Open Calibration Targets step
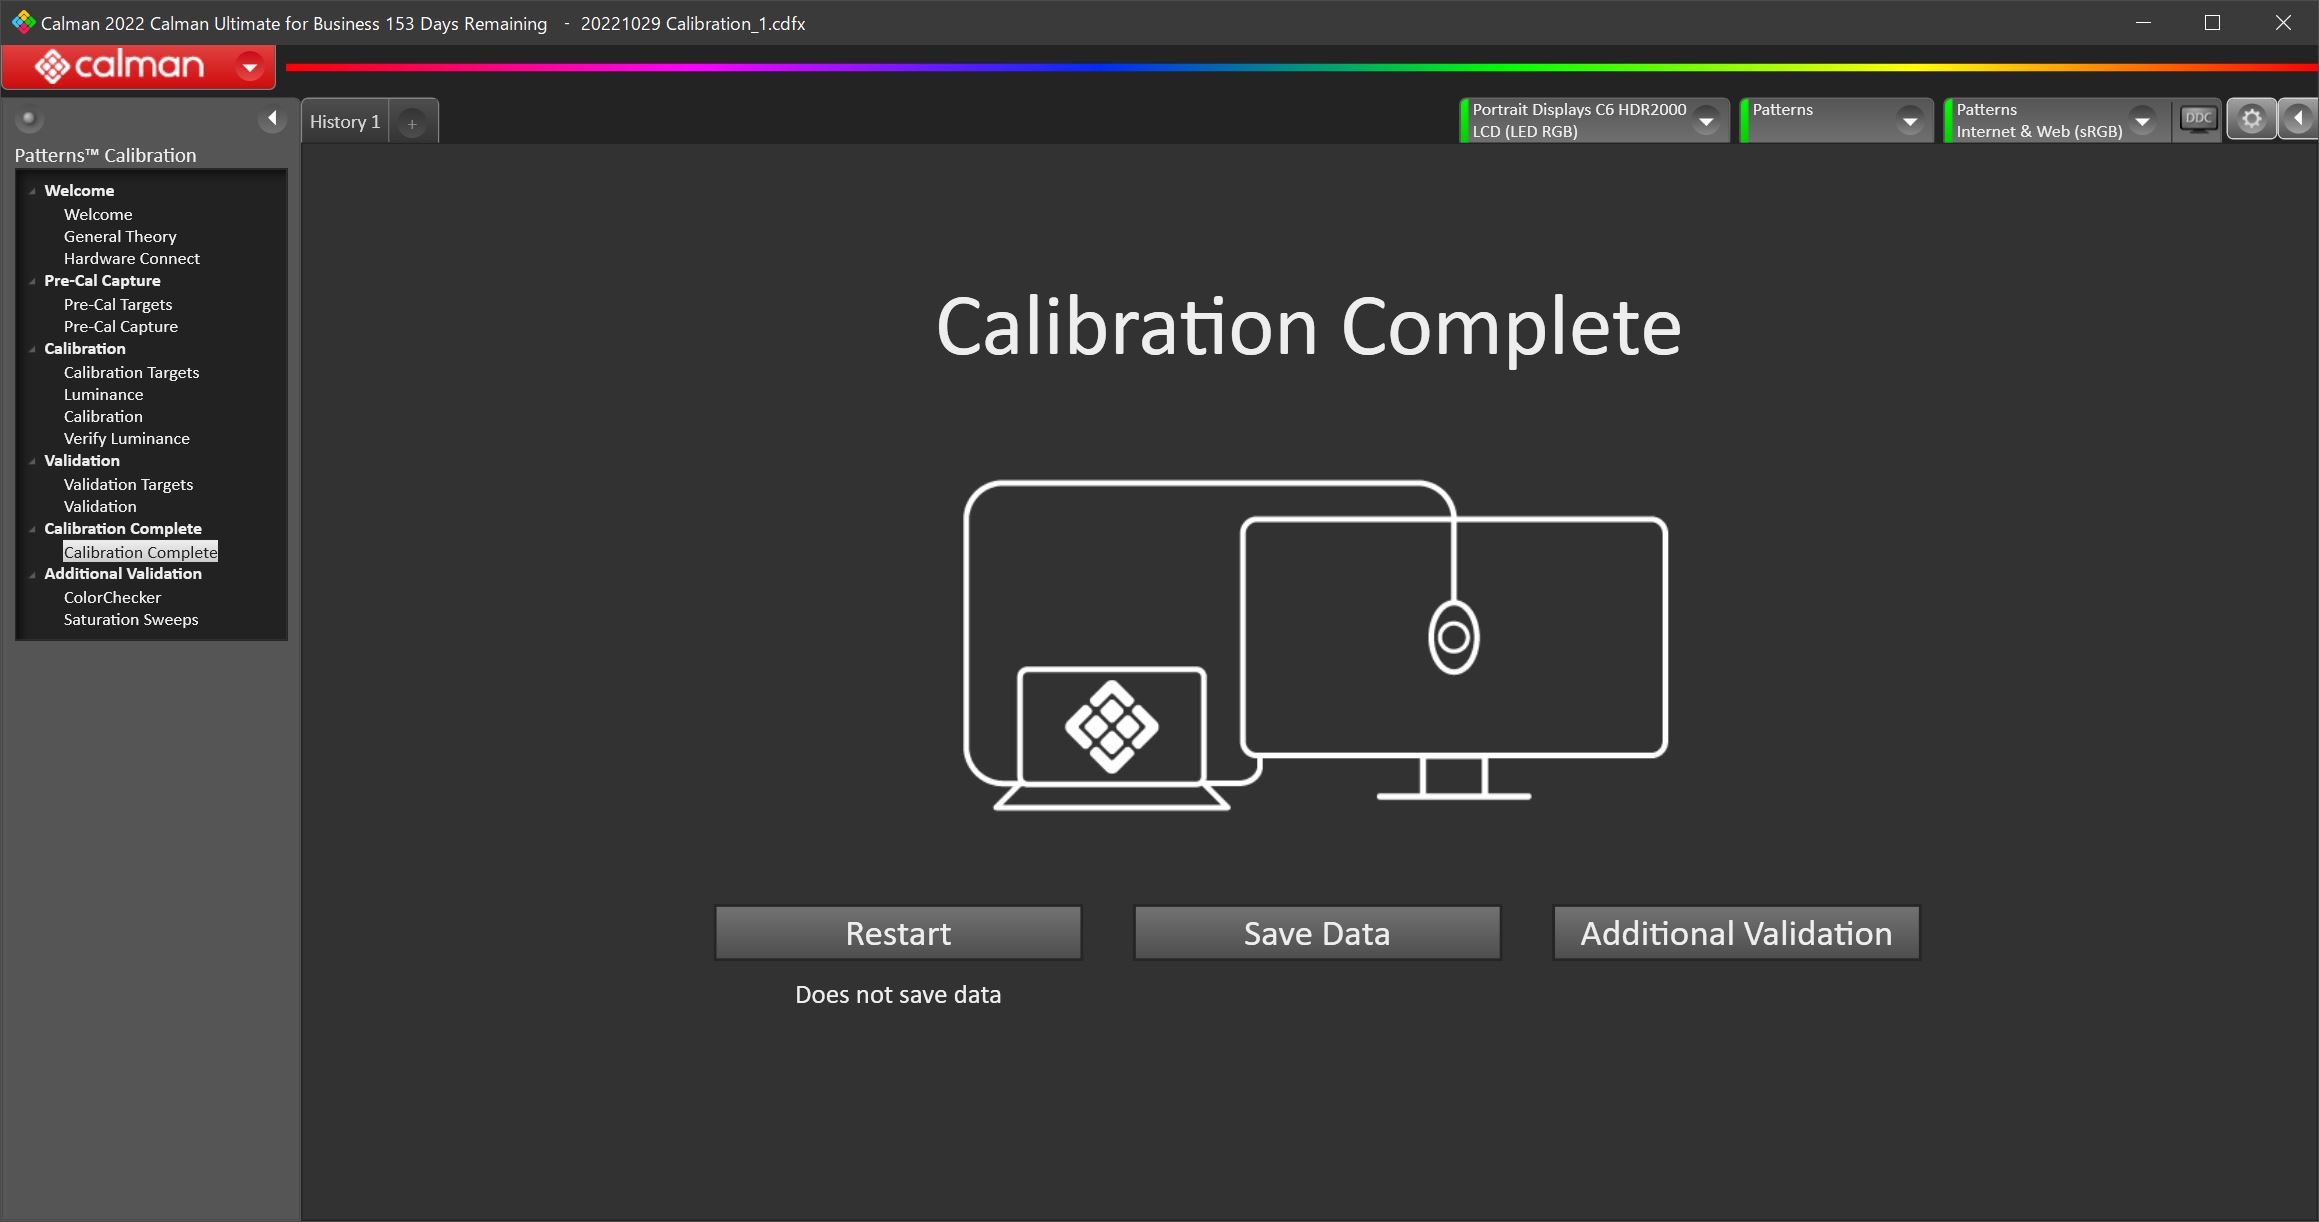The height and width of the screenshot is (1222, 2319). coord(131,372)
